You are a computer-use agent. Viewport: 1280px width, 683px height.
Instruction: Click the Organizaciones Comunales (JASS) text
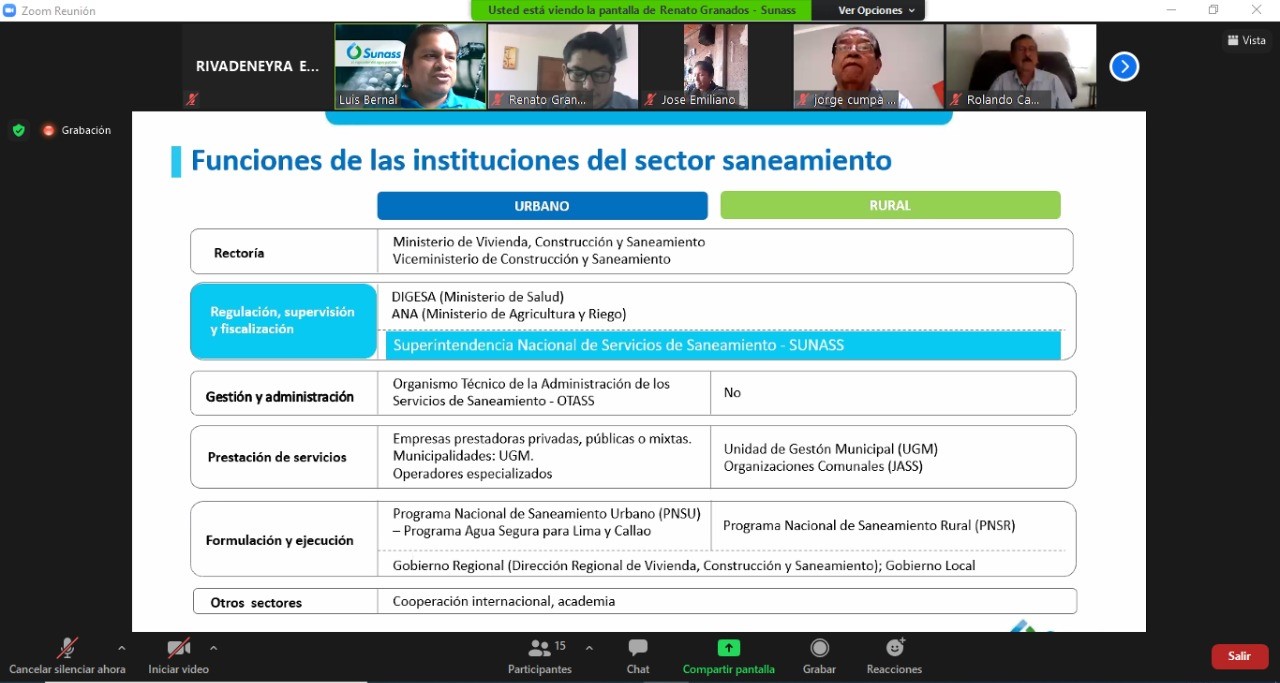pos(823,466)
